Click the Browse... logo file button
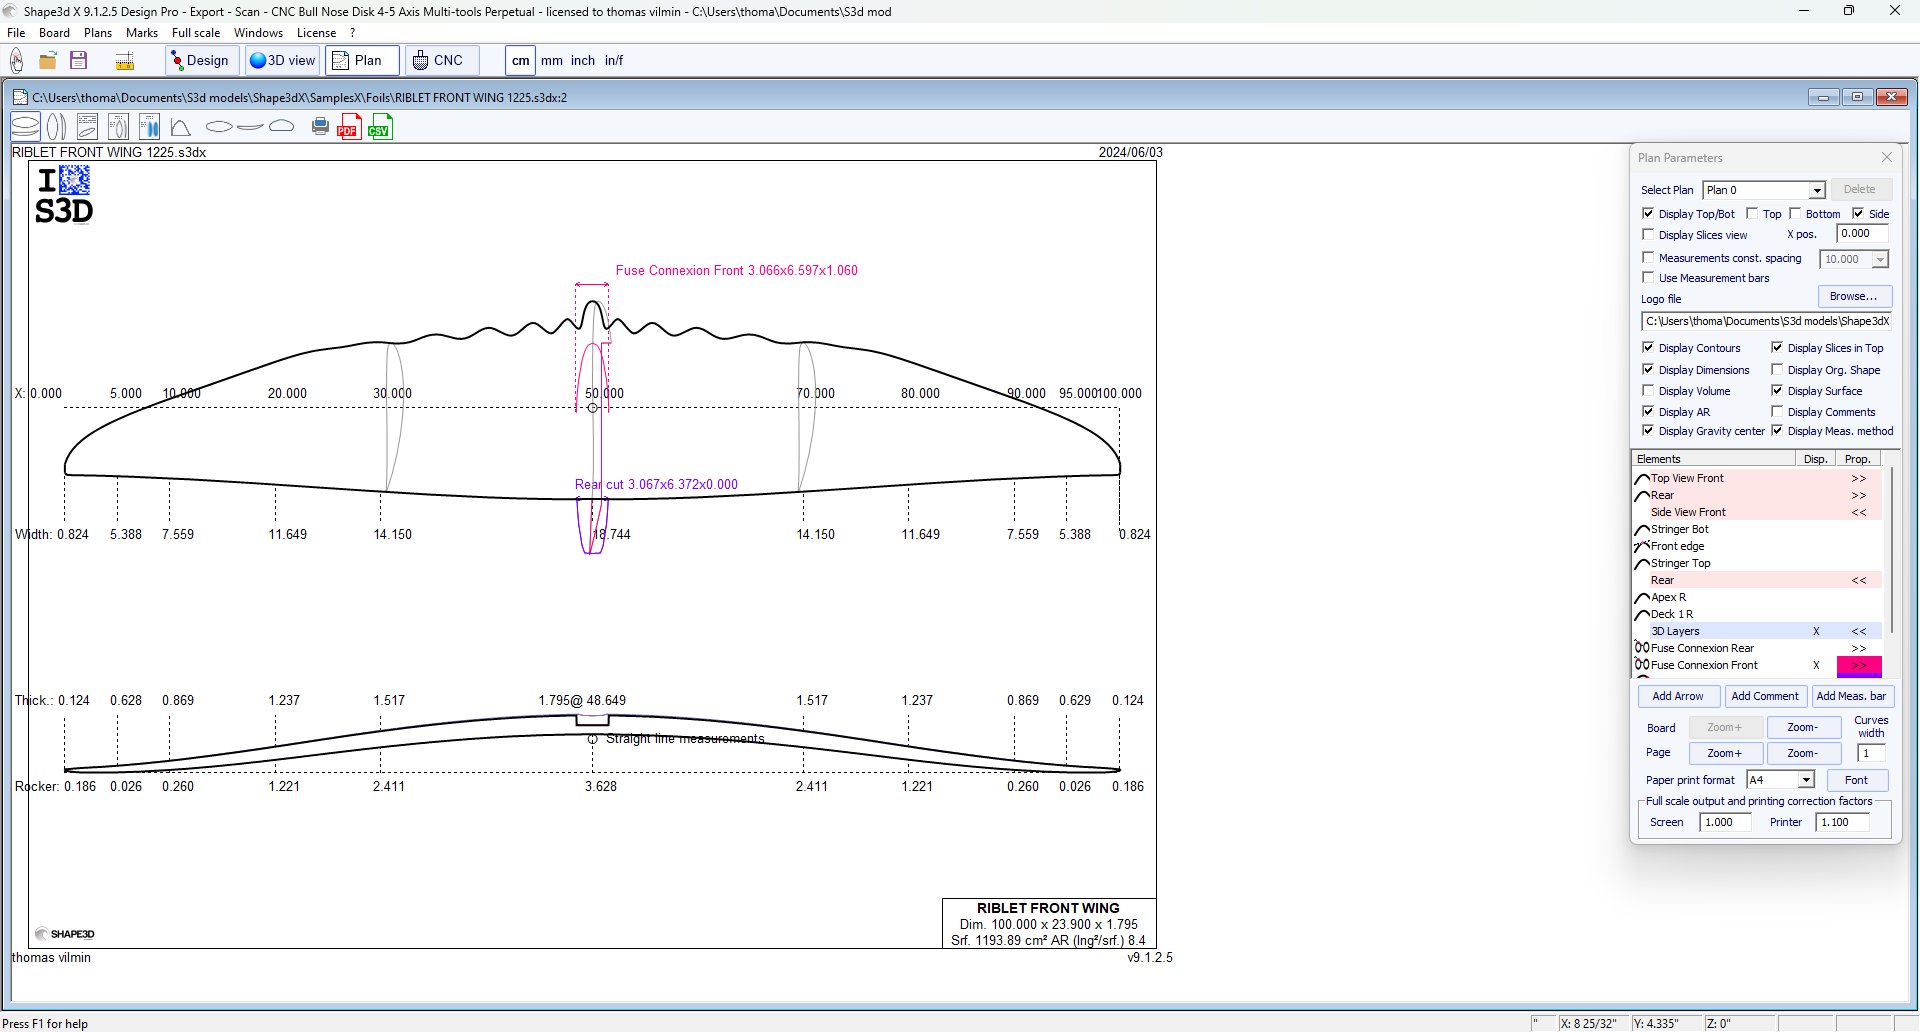 pyautogui.click(x=1853, y=296)
